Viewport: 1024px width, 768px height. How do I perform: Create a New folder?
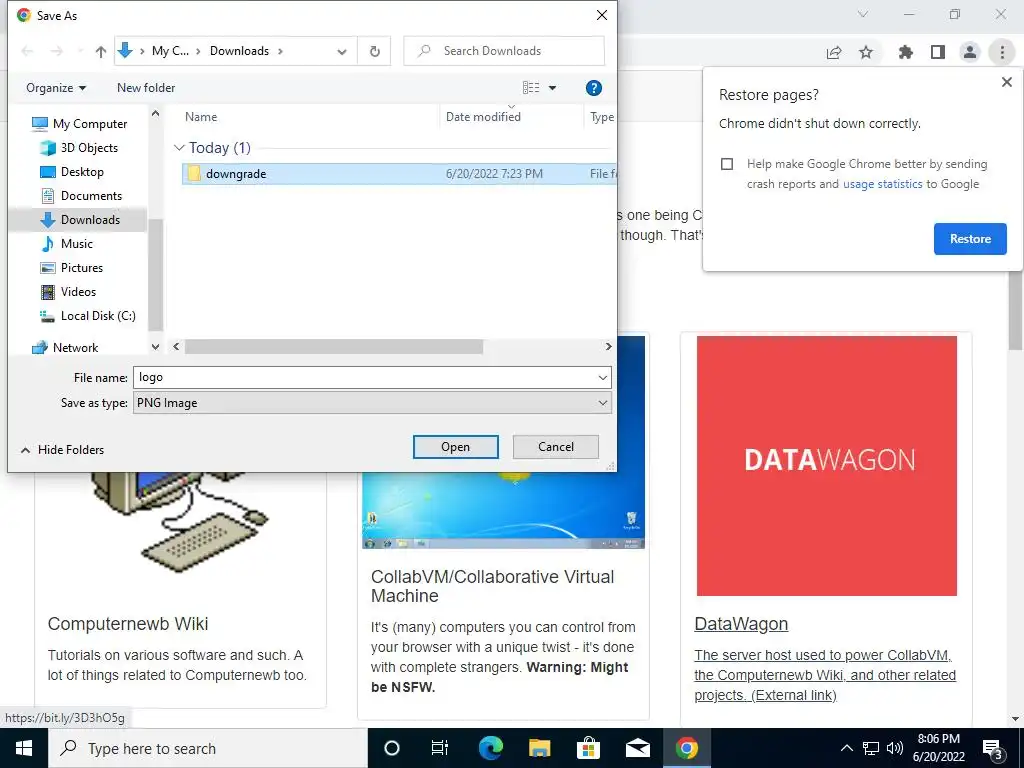pyautogui.click(x=146, y=88)
